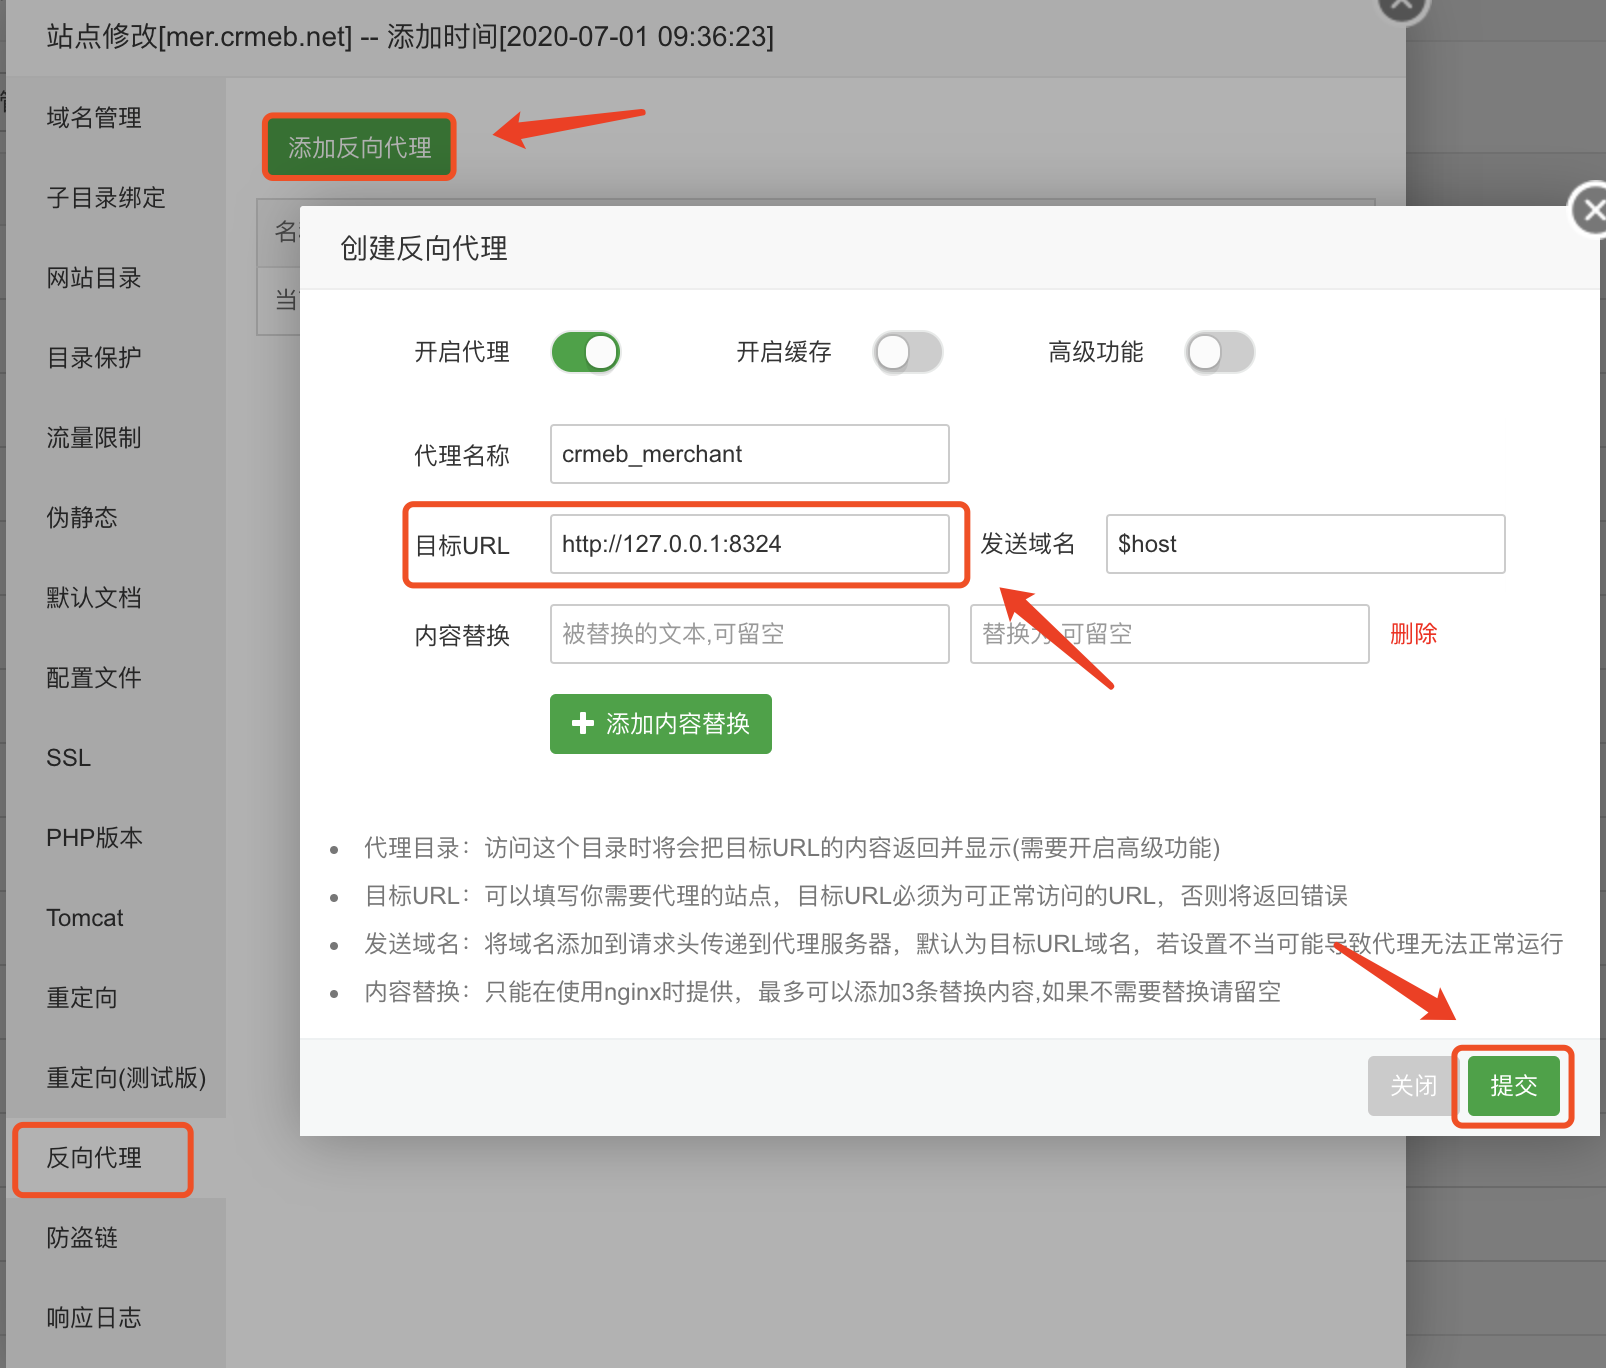Disable the 开启代理 switch
Image resolution: width=1606 pixels, height=1368 pixels.
585,352
